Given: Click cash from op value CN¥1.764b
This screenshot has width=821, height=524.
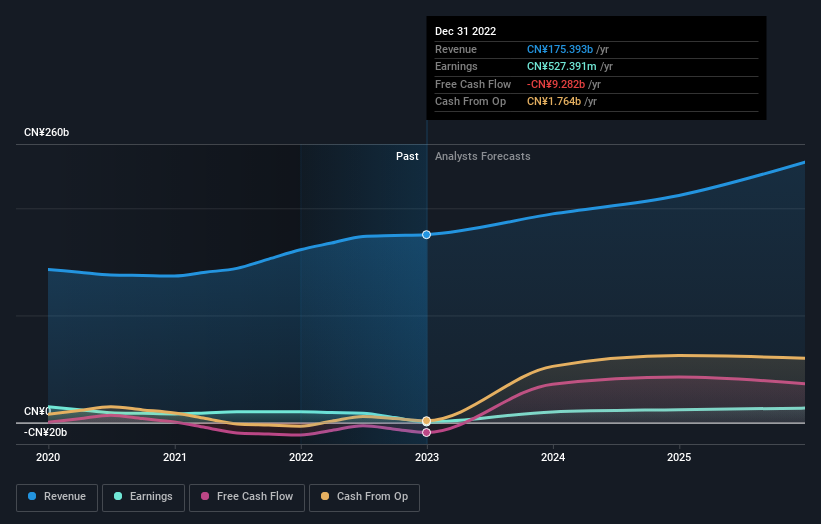Looking at the screenshot, I should tap(554, 102).
